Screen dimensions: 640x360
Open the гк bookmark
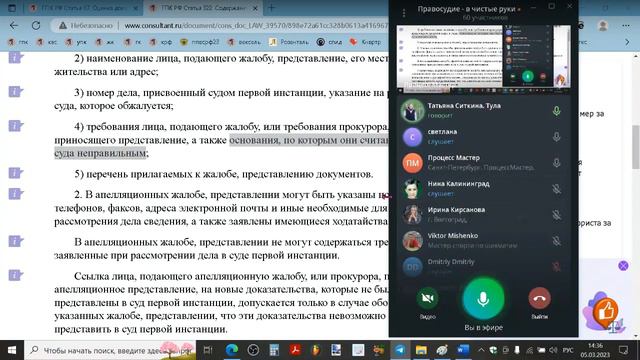tap(133, 42)
